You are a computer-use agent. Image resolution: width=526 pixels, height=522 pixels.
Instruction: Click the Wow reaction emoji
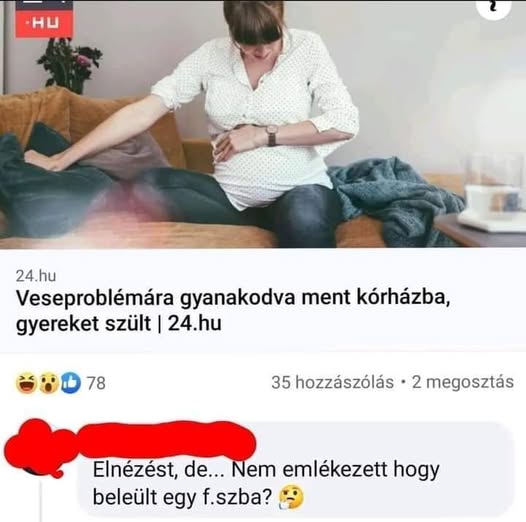click(x=49, y=383)
